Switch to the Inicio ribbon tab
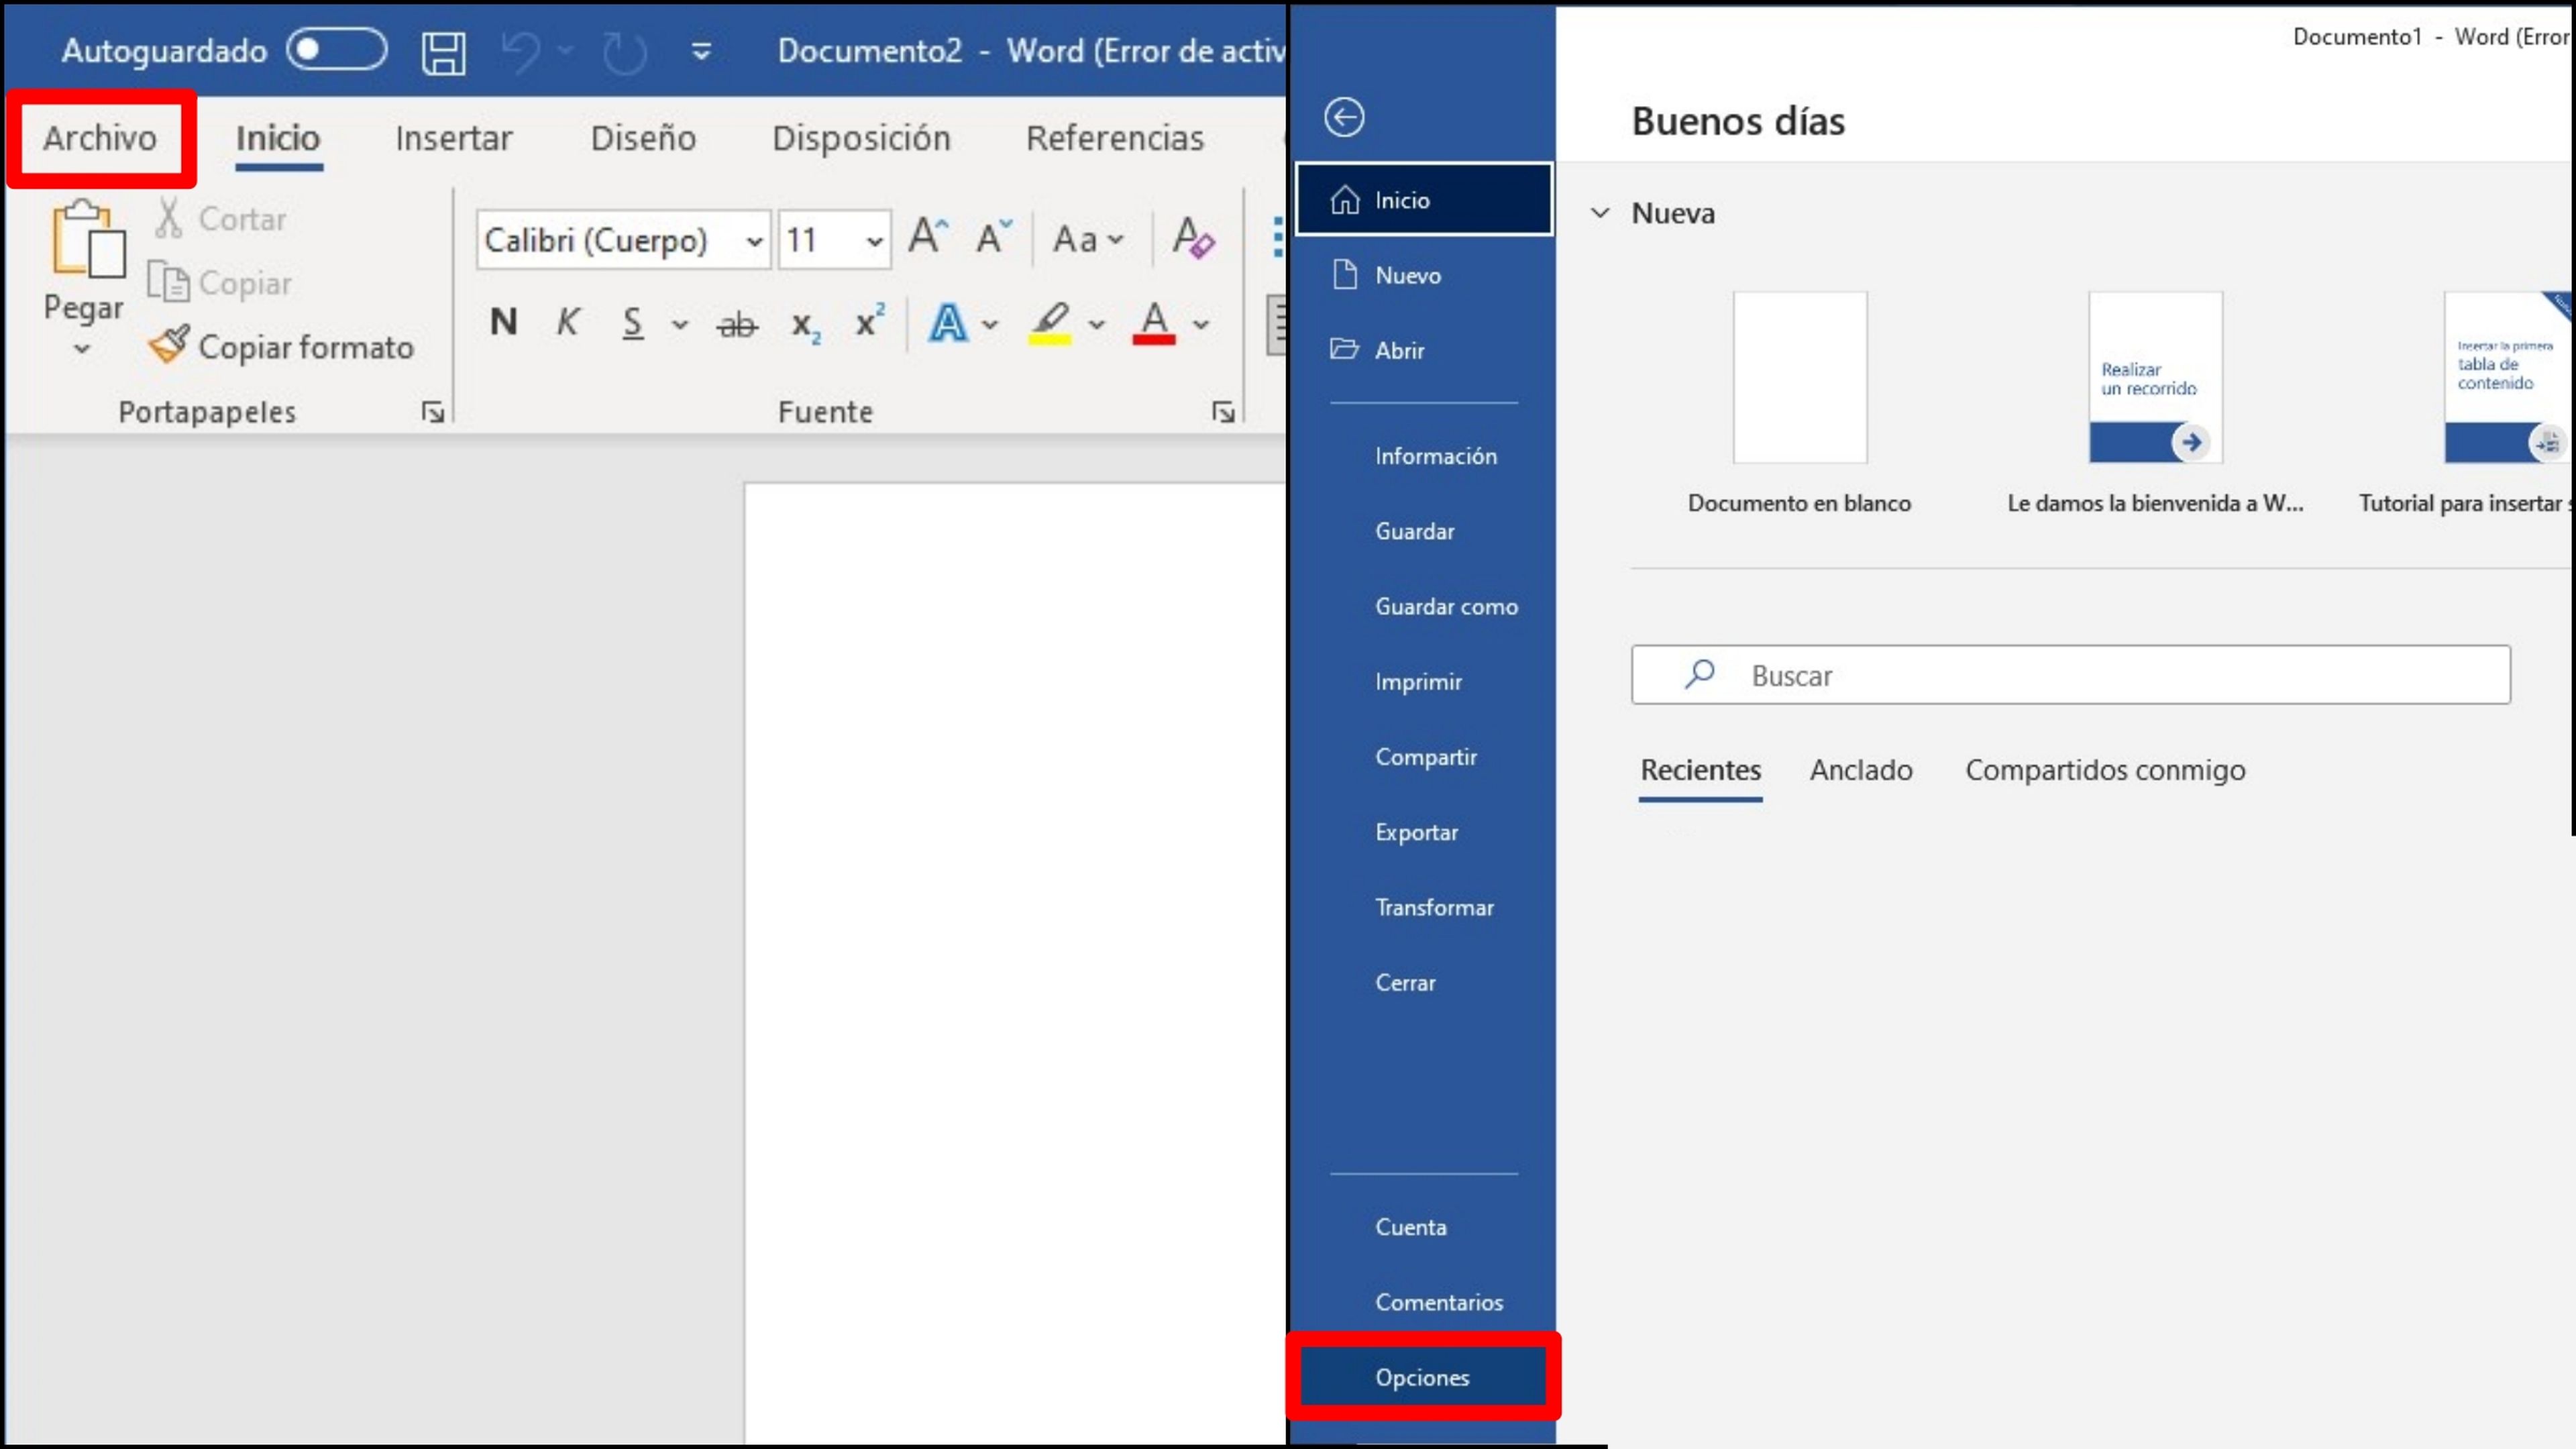The width and height of the screenshot is (2576, 1449). (x=278, y=138)
